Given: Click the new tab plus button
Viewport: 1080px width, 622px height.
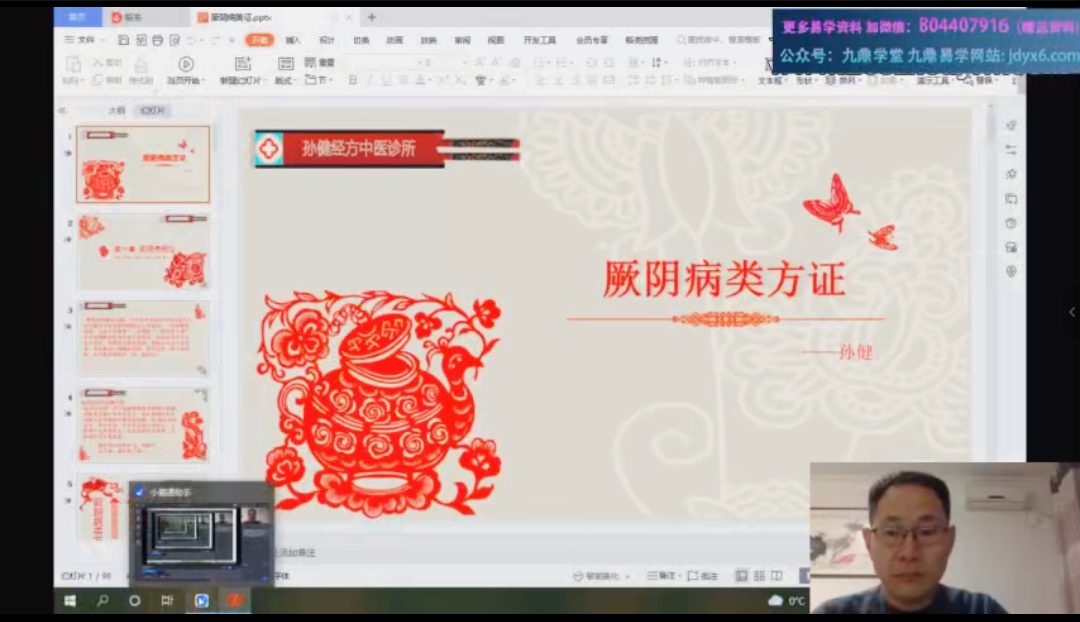Looking at the screenshot, I should tap(372, 17).
